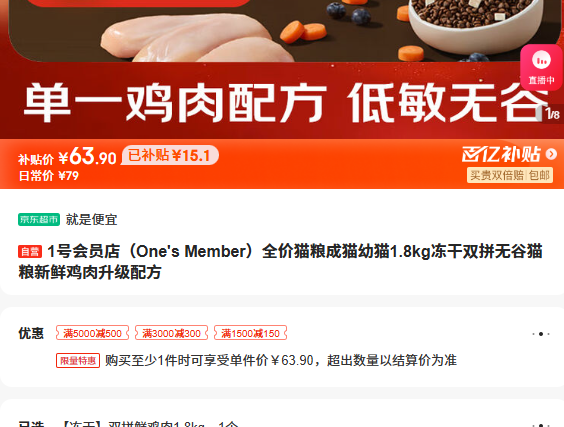Image resolution: width=564 pixels, height=427 pixels.
Task: Click the 自营 red tag icon
Action: (30, 251)
